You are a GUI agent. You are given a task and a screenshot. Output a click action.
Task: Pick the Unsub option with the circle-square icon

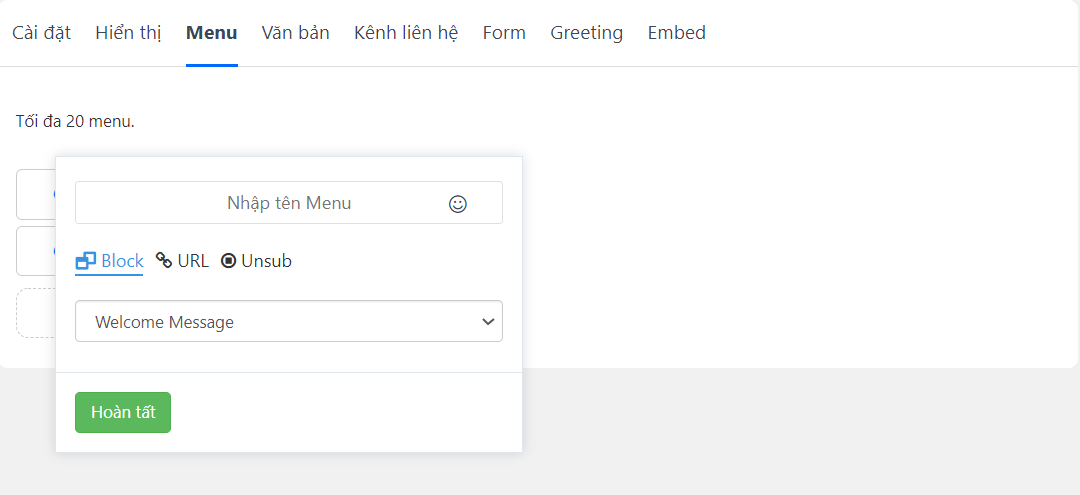pos(256,261)
